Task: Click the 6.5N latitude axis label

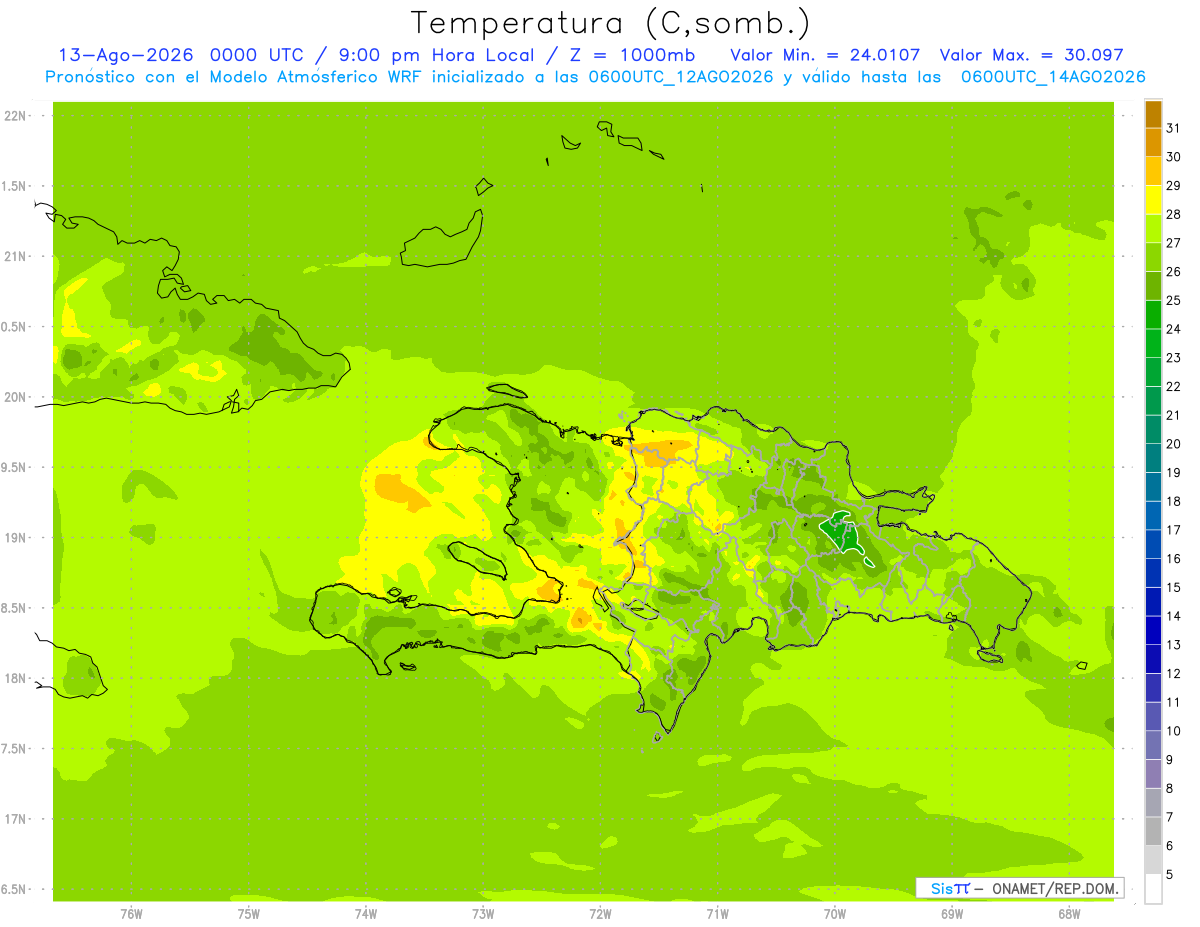Action: (x=15, y=889)
